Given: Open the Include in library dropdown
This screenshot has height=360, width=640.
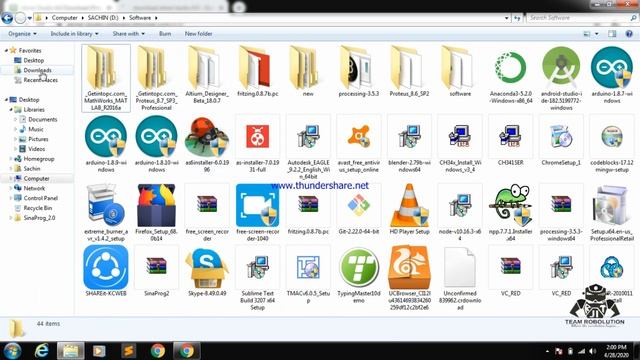Looking at the screenshot, I should pos(74,33).
